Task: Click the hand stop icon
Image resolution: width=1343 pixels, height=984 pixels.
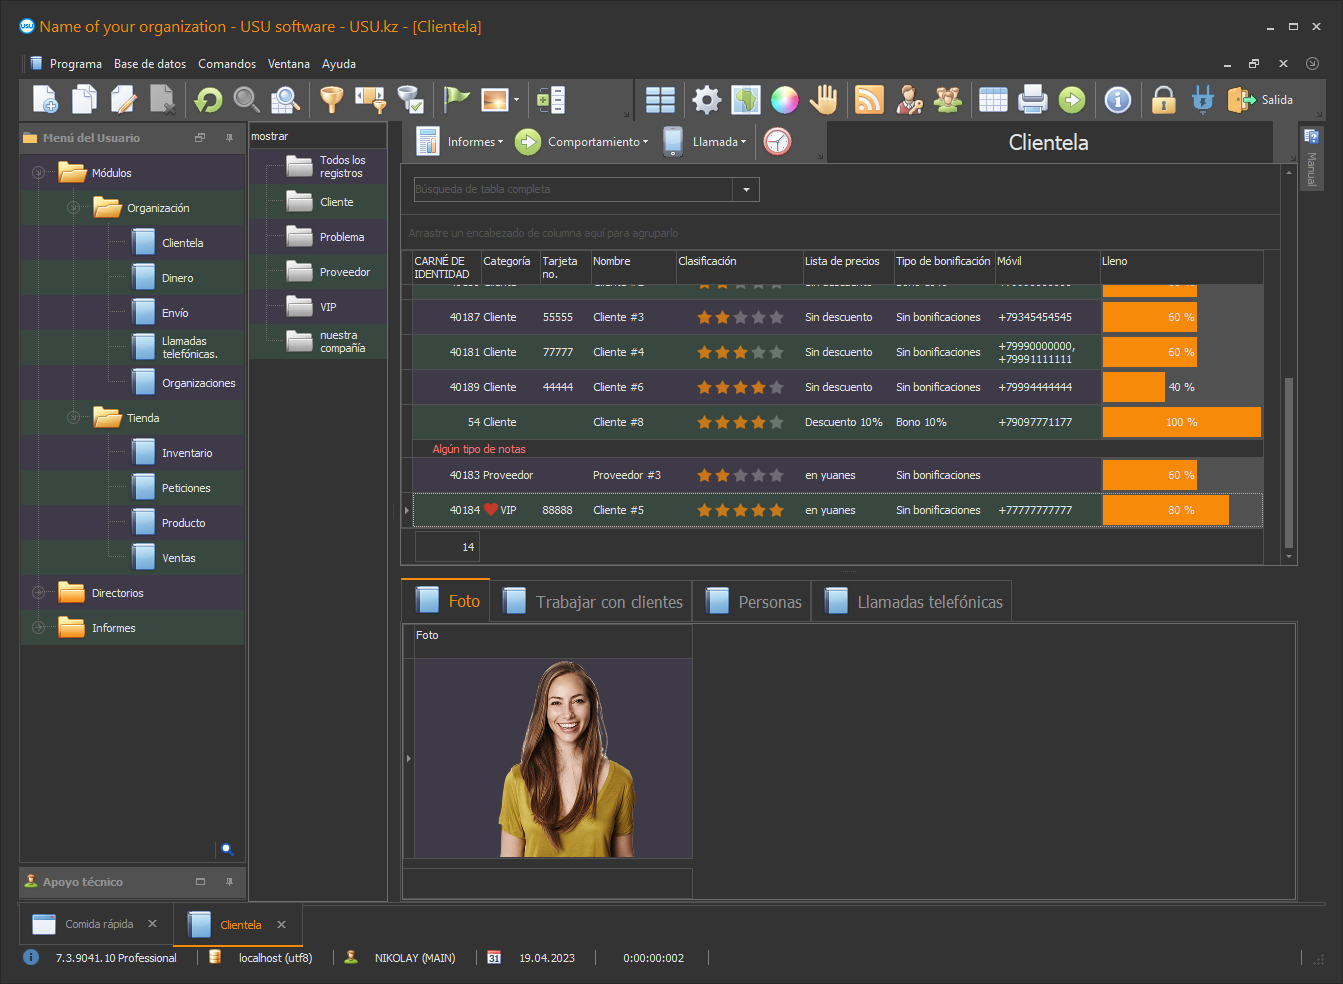Action: tap(823, 100)
